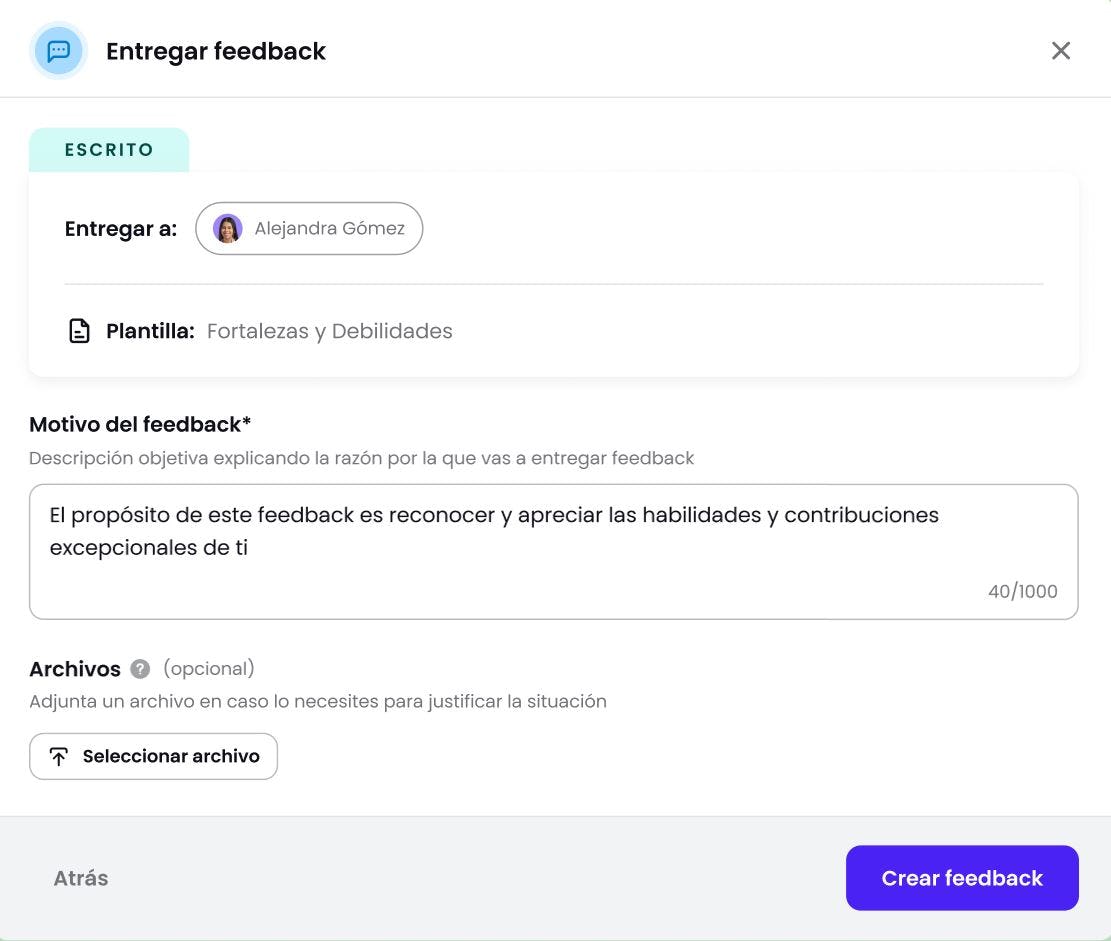Click Alejandra Gómez's avatar photo
The height and width of the screenshot is (941, 1111).
[x=227, y=228]
